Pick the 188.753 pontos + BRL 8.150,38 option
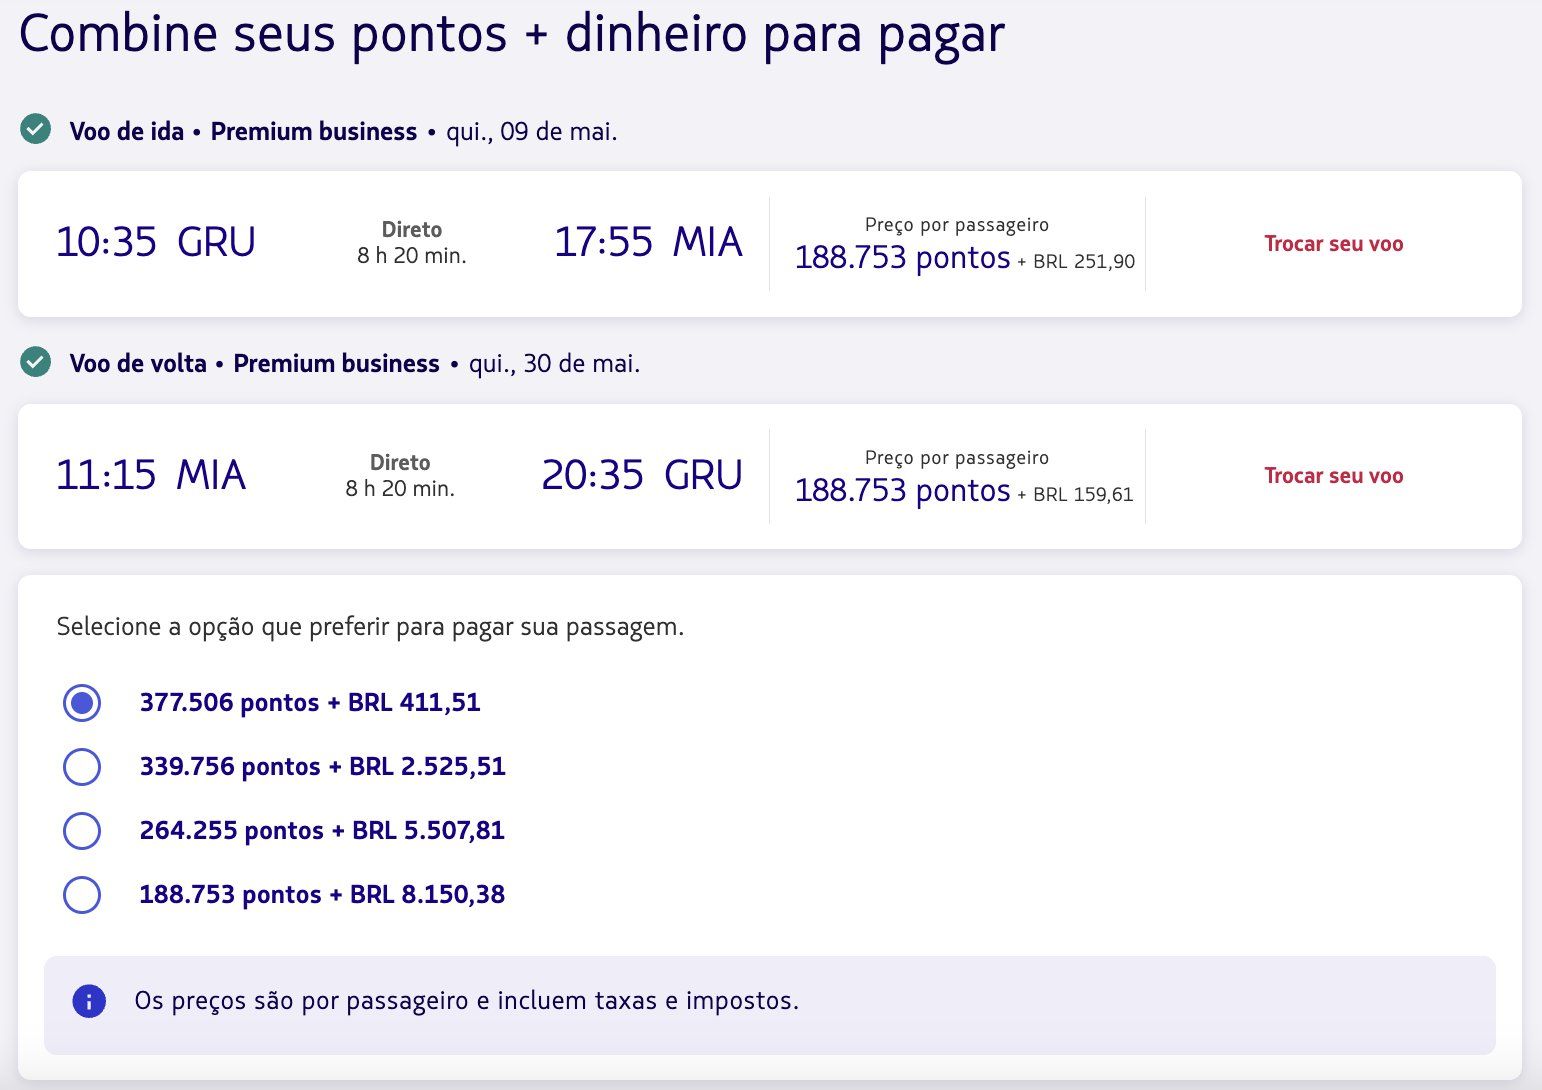The height and width of the screenshot is (1090, 1542). click(82, 895)
